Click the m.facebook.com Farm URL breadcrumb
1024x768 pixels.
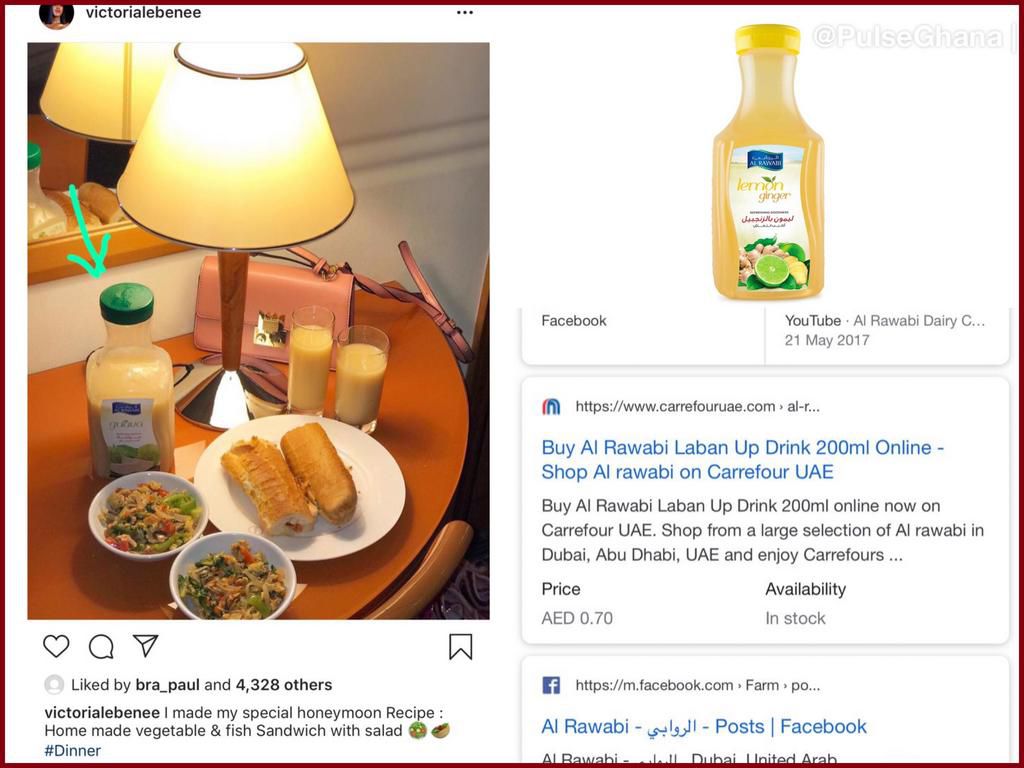tap(697, 685)
